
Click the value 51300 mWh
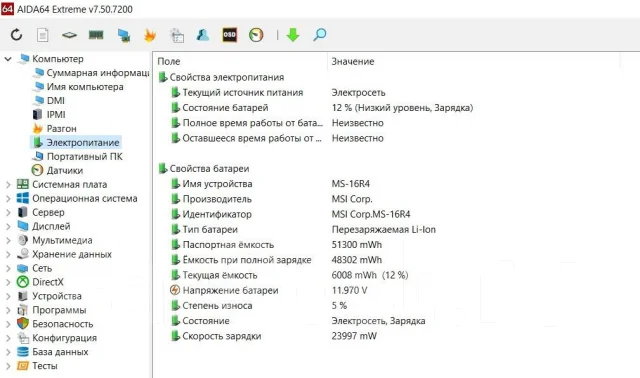tap(357, 245)
